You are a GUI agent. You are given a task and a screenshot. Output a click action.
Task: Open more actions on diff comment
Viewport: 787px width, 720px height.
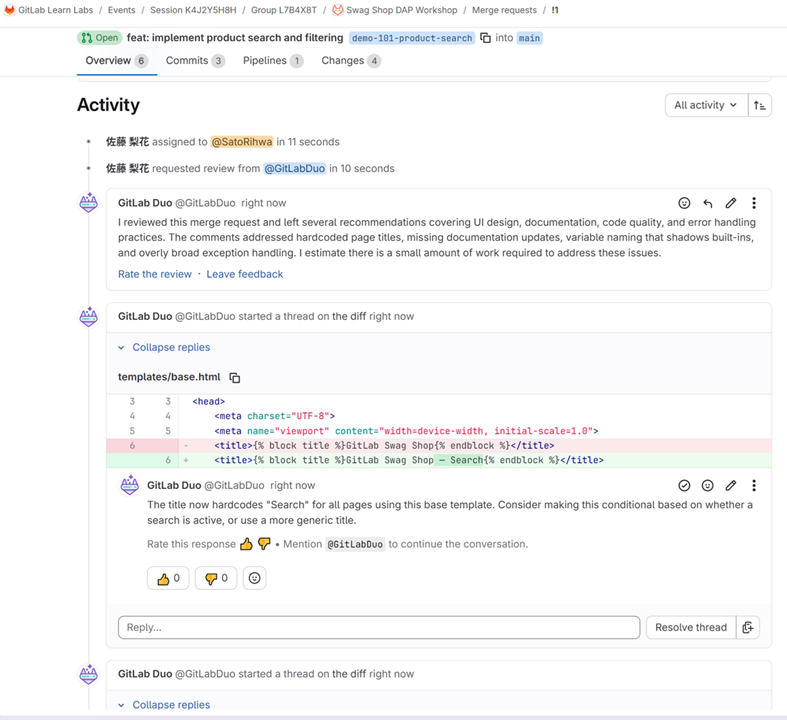[754, 485]
